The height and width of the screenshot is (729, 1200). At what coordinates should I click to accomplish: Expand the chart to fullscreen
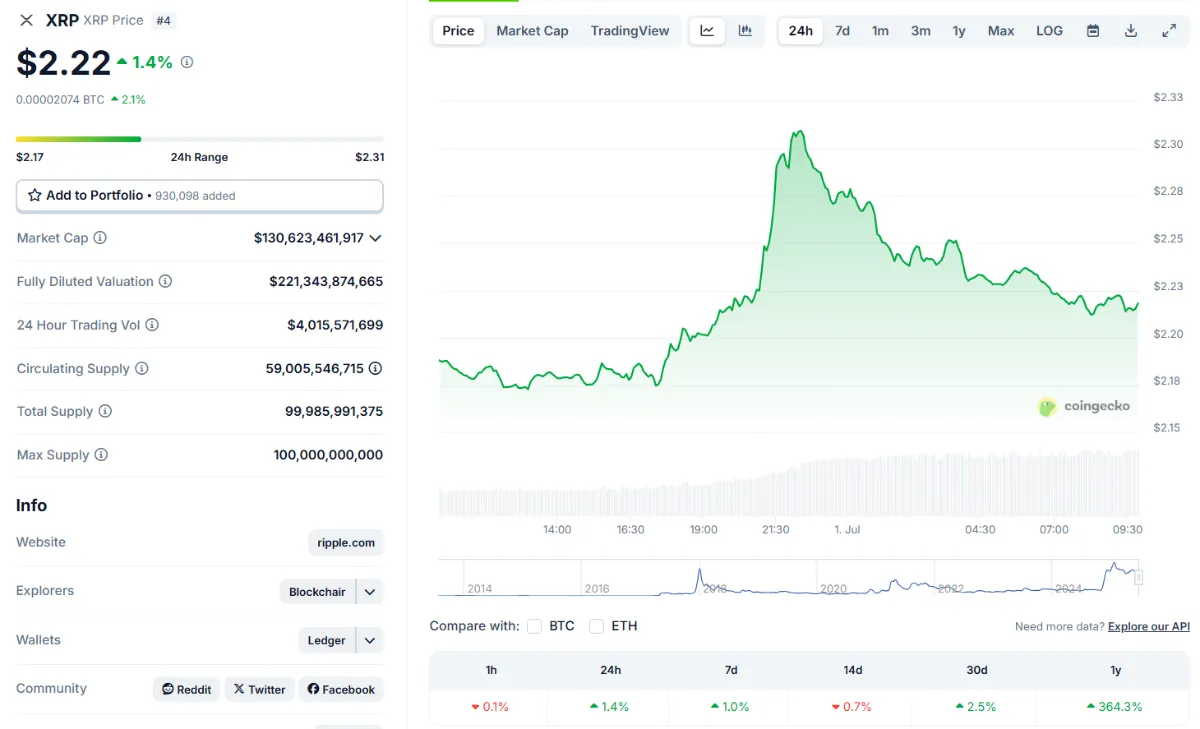point(1169,31)
